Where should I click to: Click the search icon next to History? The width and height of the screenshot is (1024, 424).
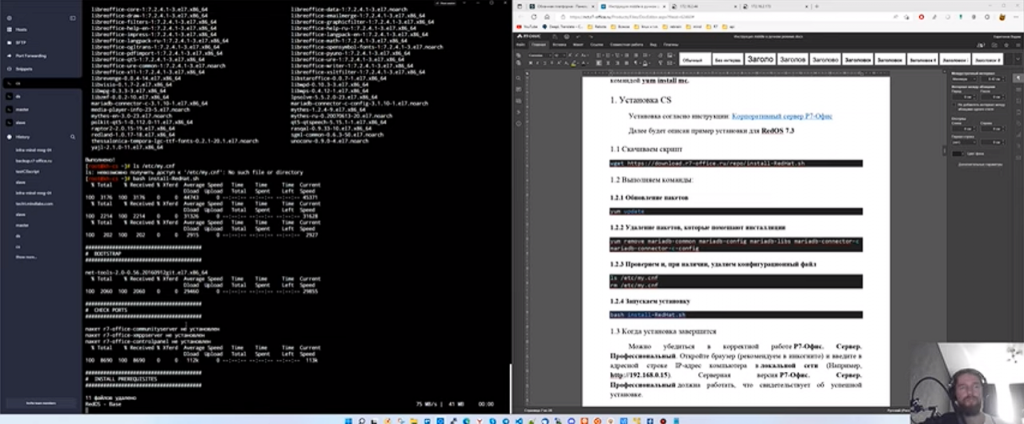pyautogui.click(x=72, y=137)
